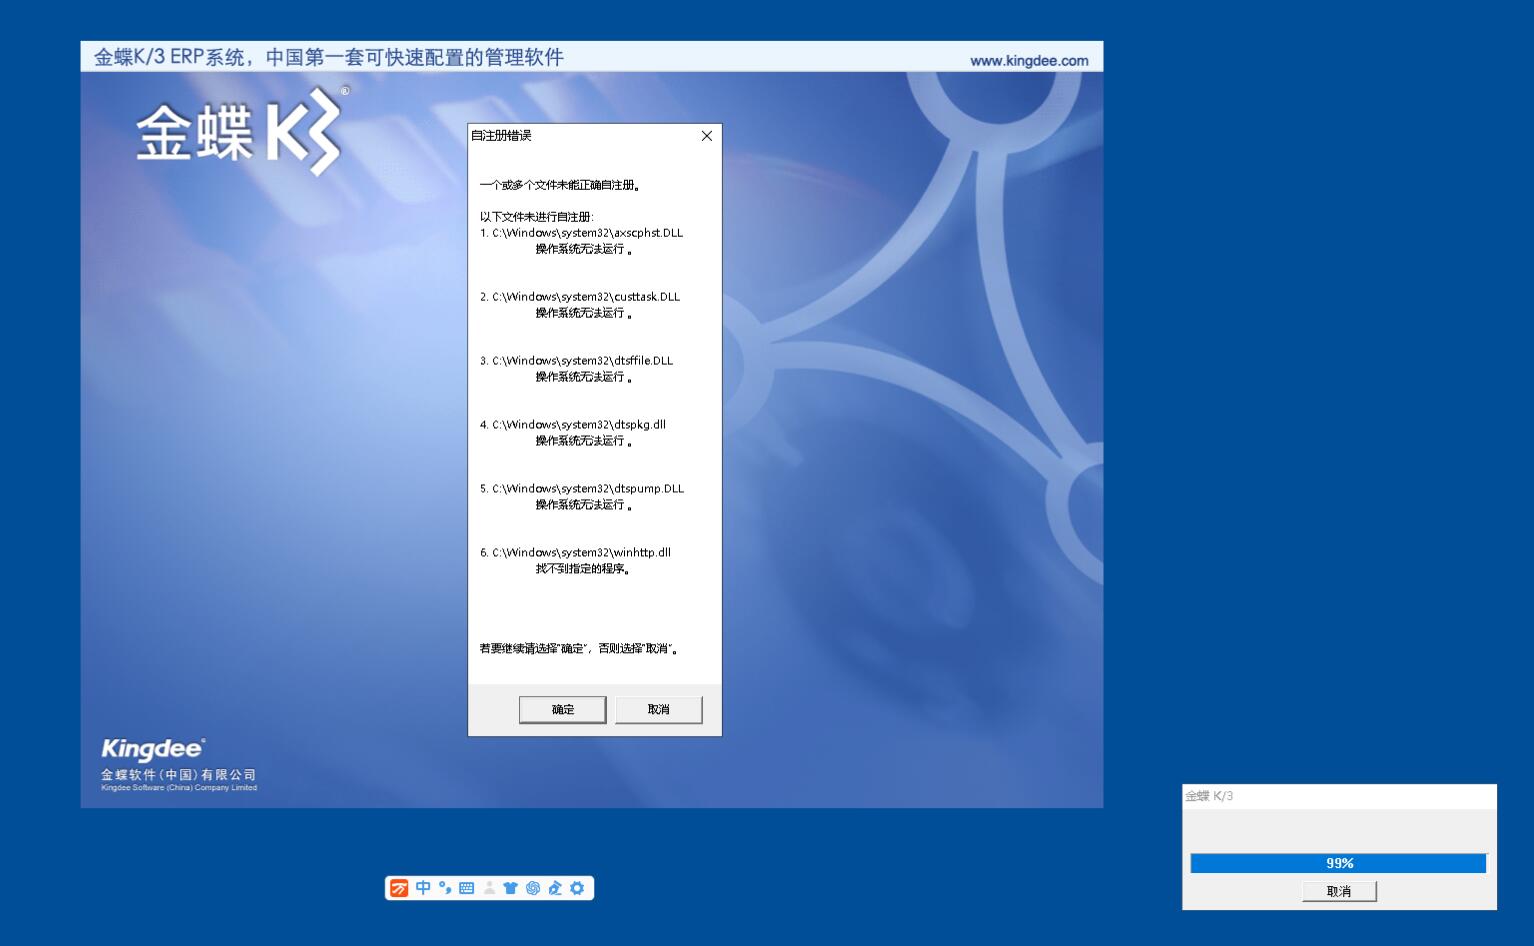Select the winhttp.dll file path line
The image size is (1534, 946).
coord(575,553)
